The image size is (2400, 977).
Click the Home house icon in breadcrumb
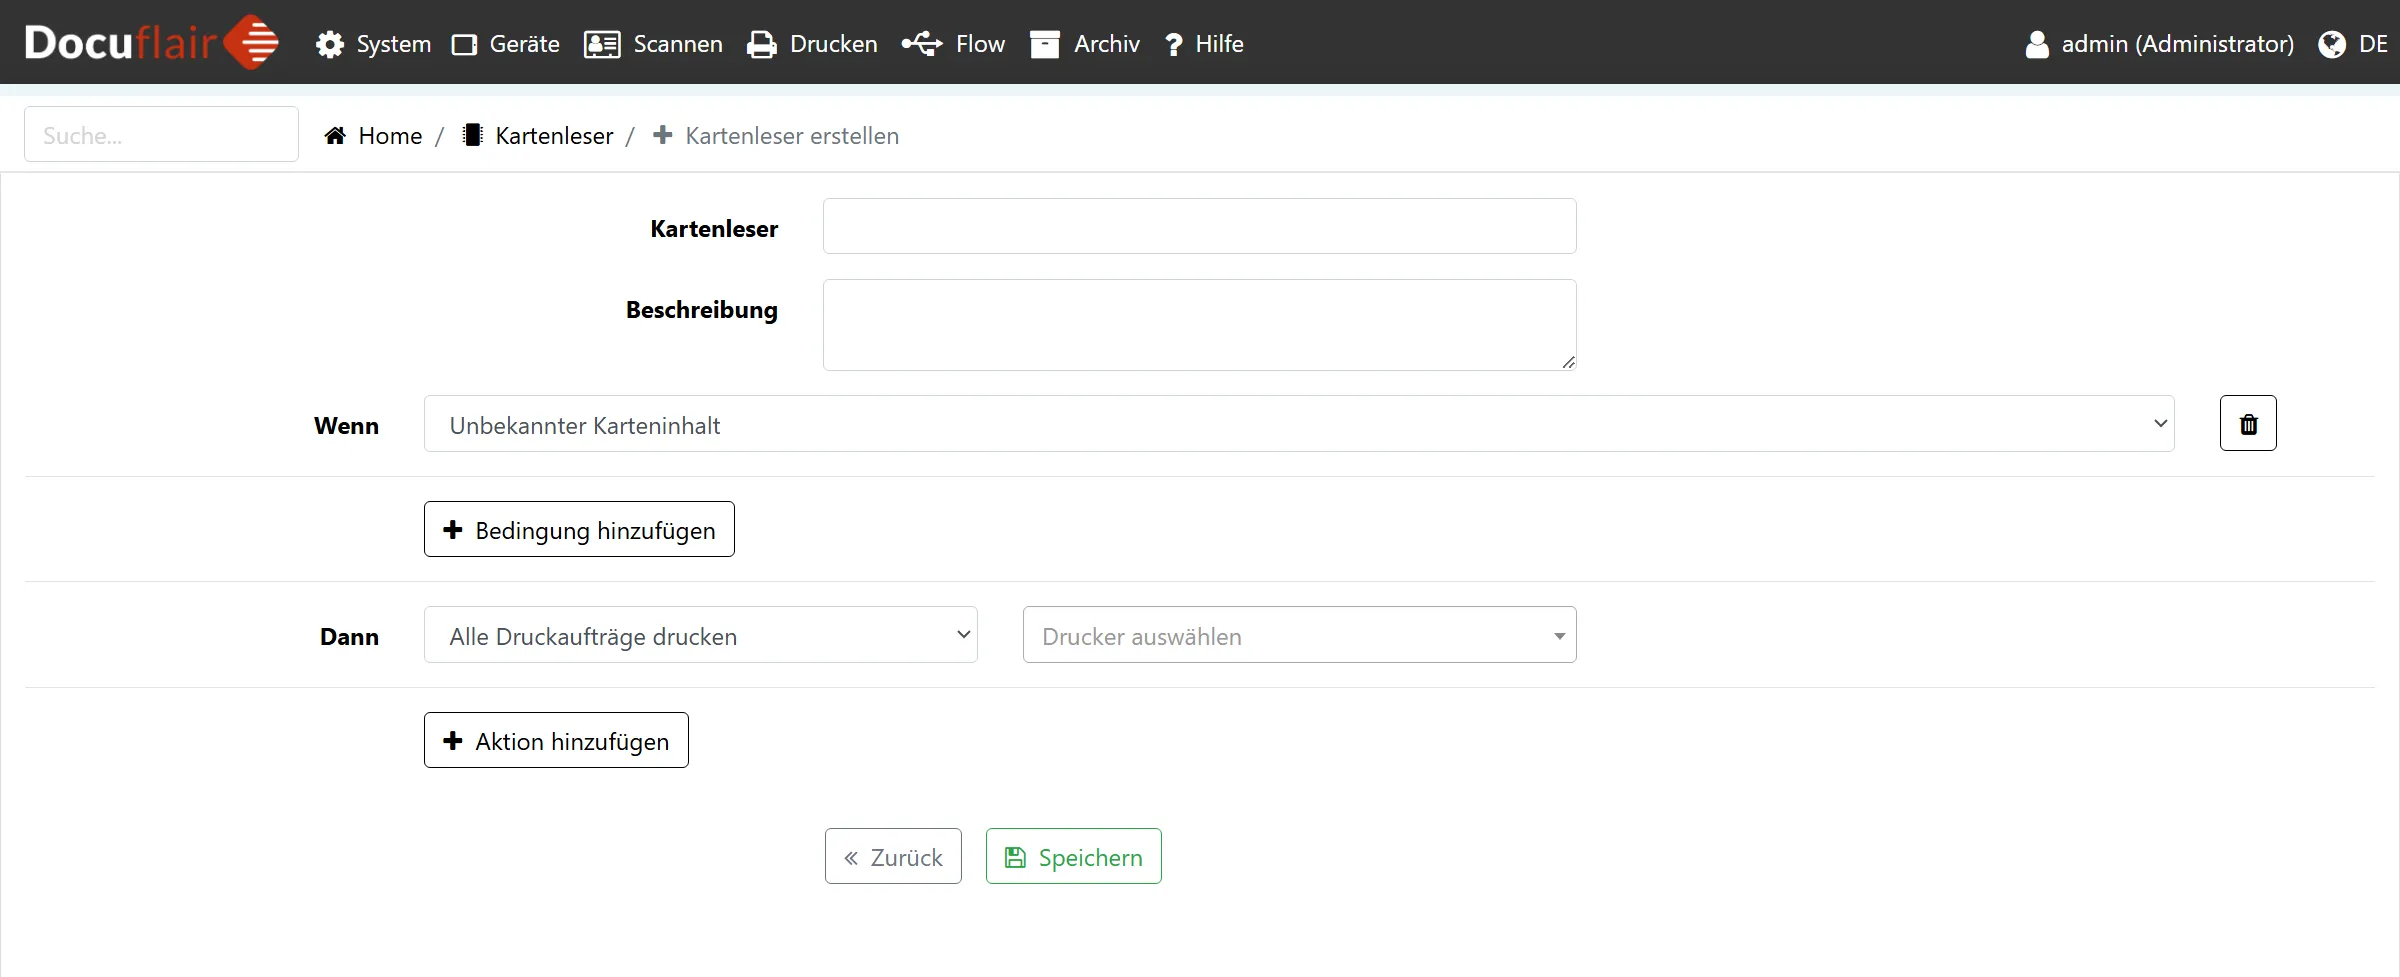335,136
